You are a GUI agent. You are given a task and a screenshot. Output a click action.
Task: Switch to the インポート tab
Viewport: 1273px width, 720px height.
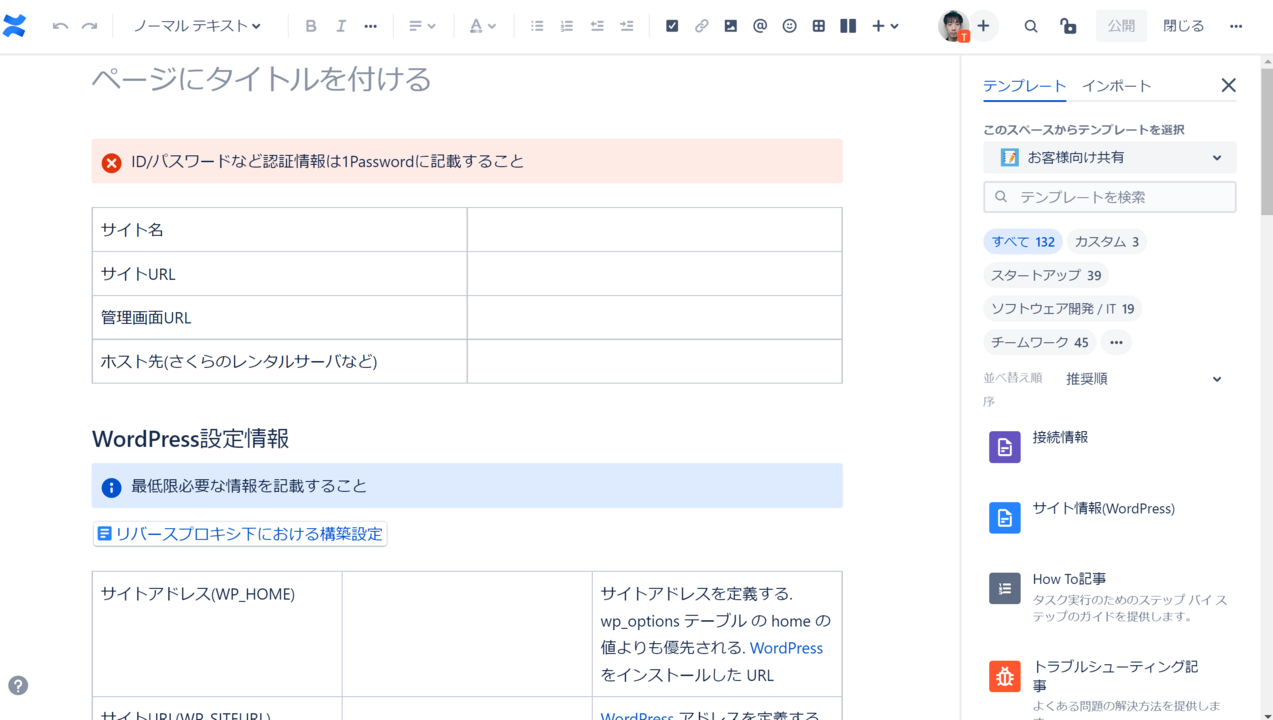tap(1116, 86)
